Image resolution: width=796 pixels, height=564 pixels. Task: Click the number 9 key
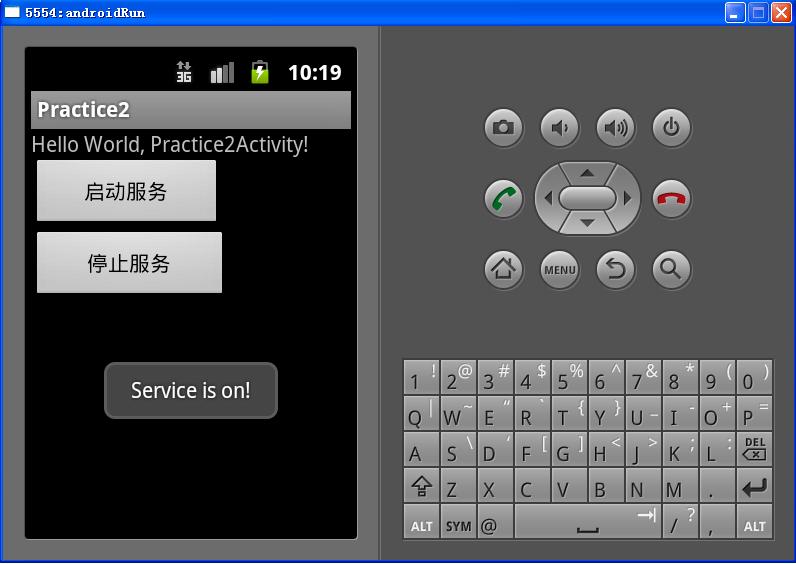click(717, 377)
